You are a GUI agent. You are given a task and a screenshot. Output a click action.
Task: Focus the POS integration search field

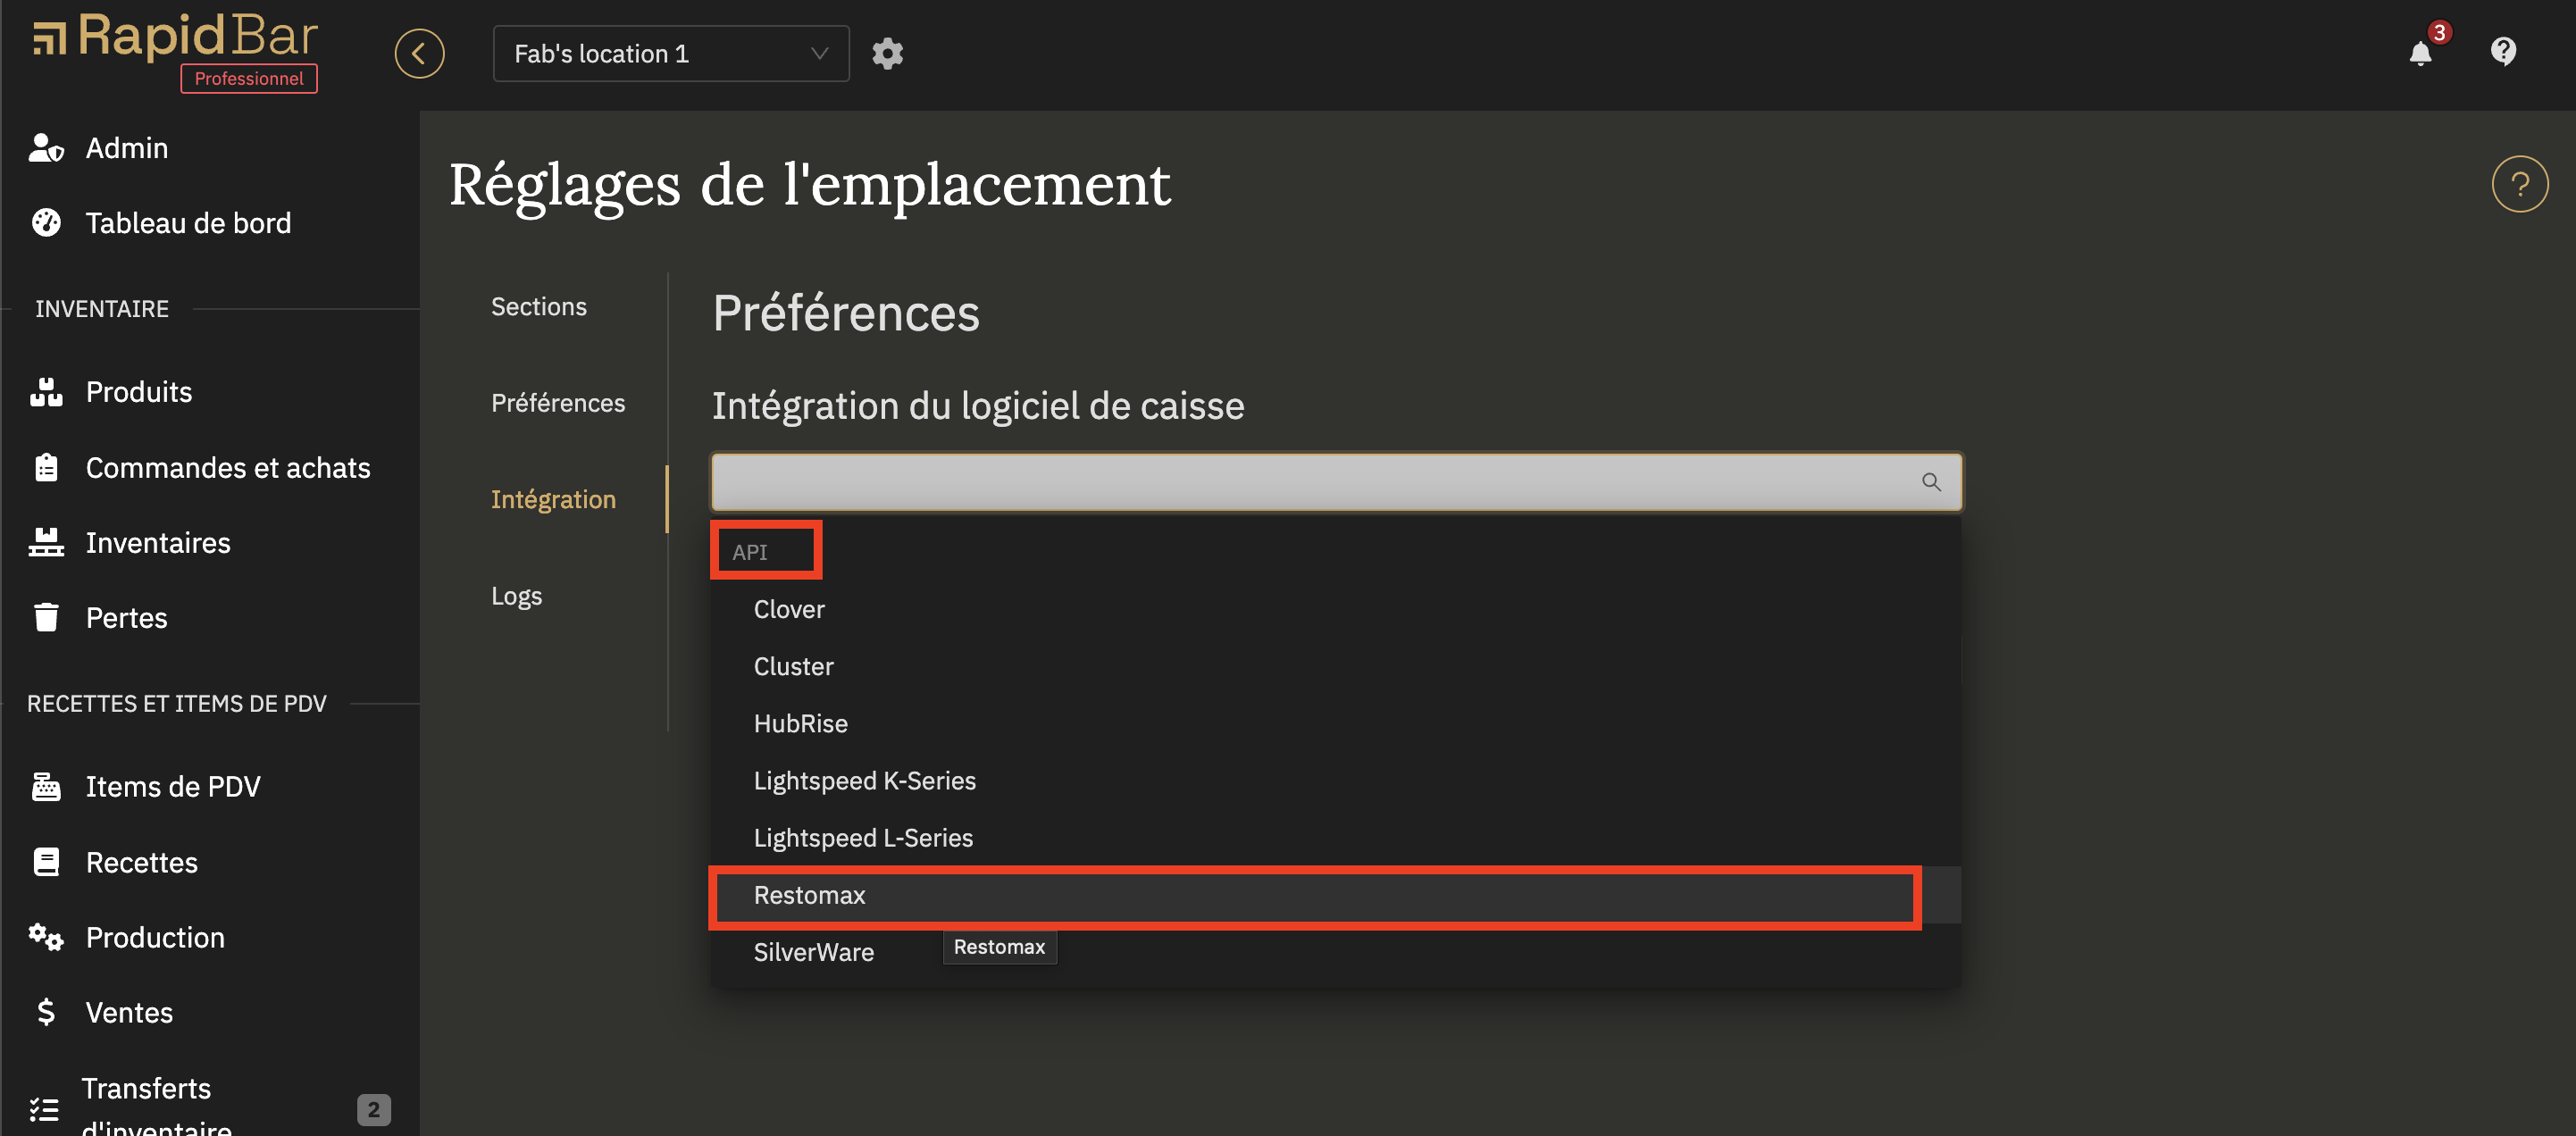(1336, 482)
